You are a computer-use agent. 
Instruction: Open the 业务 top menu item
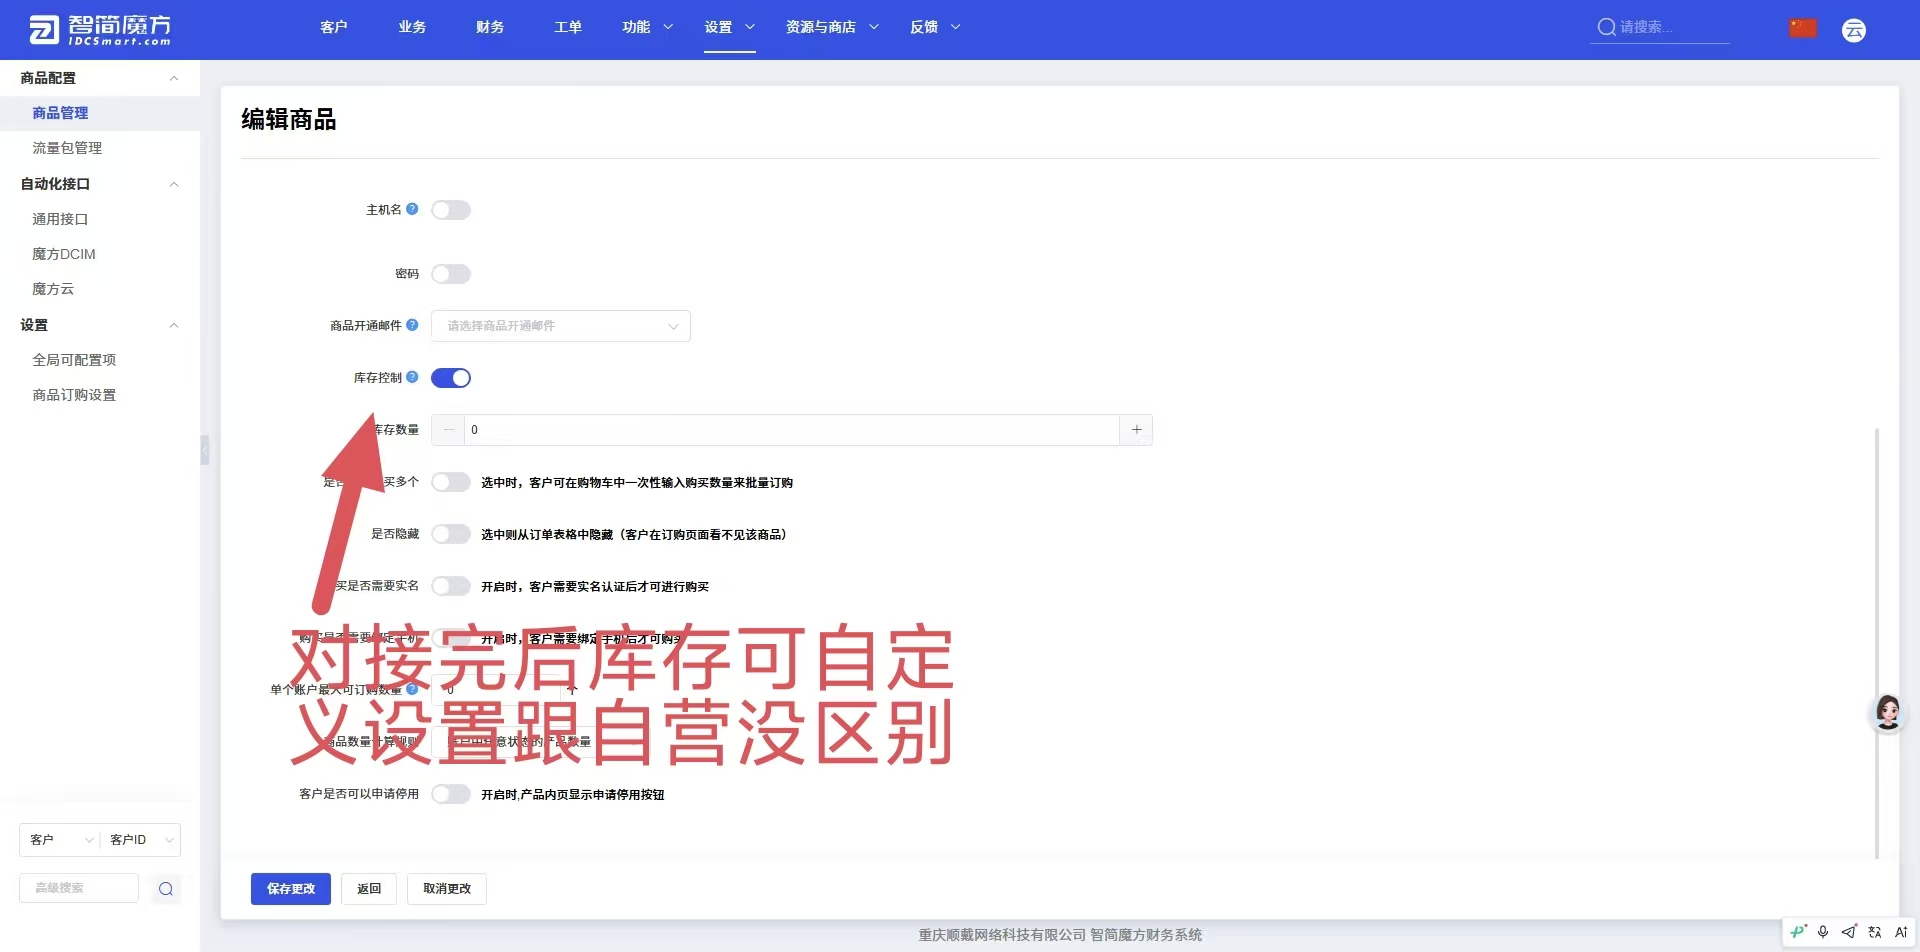412,27
